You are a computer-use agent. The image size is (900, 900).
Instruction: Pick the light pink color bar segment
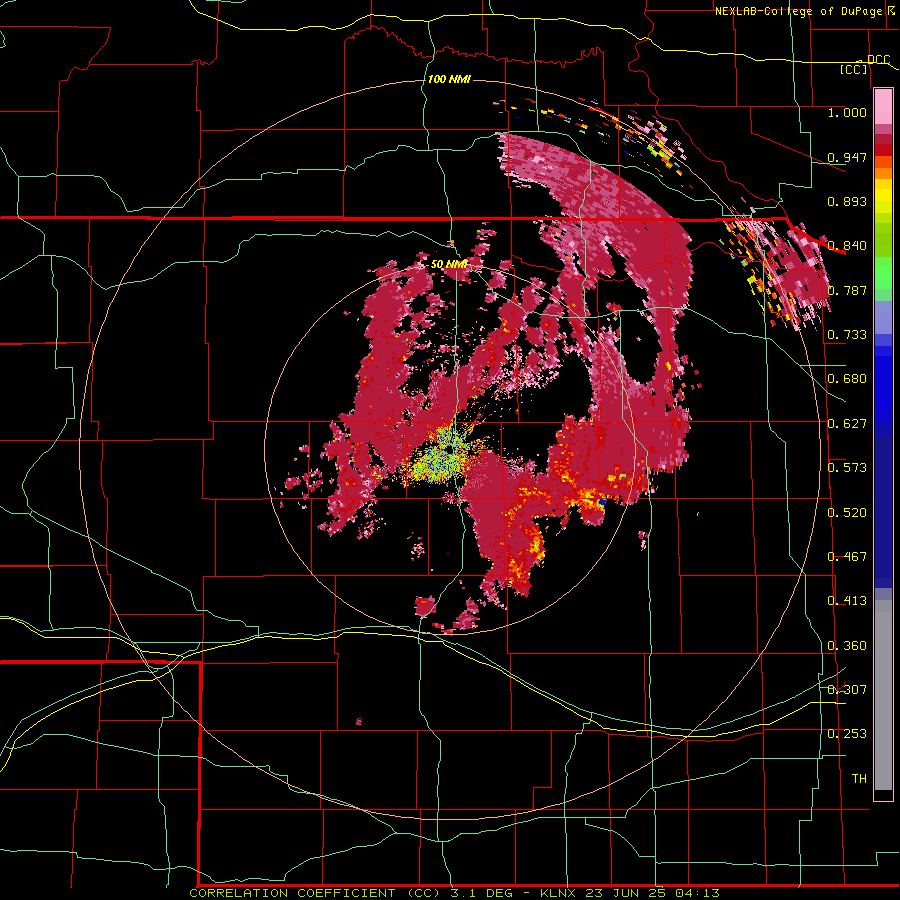coord(883,107)
